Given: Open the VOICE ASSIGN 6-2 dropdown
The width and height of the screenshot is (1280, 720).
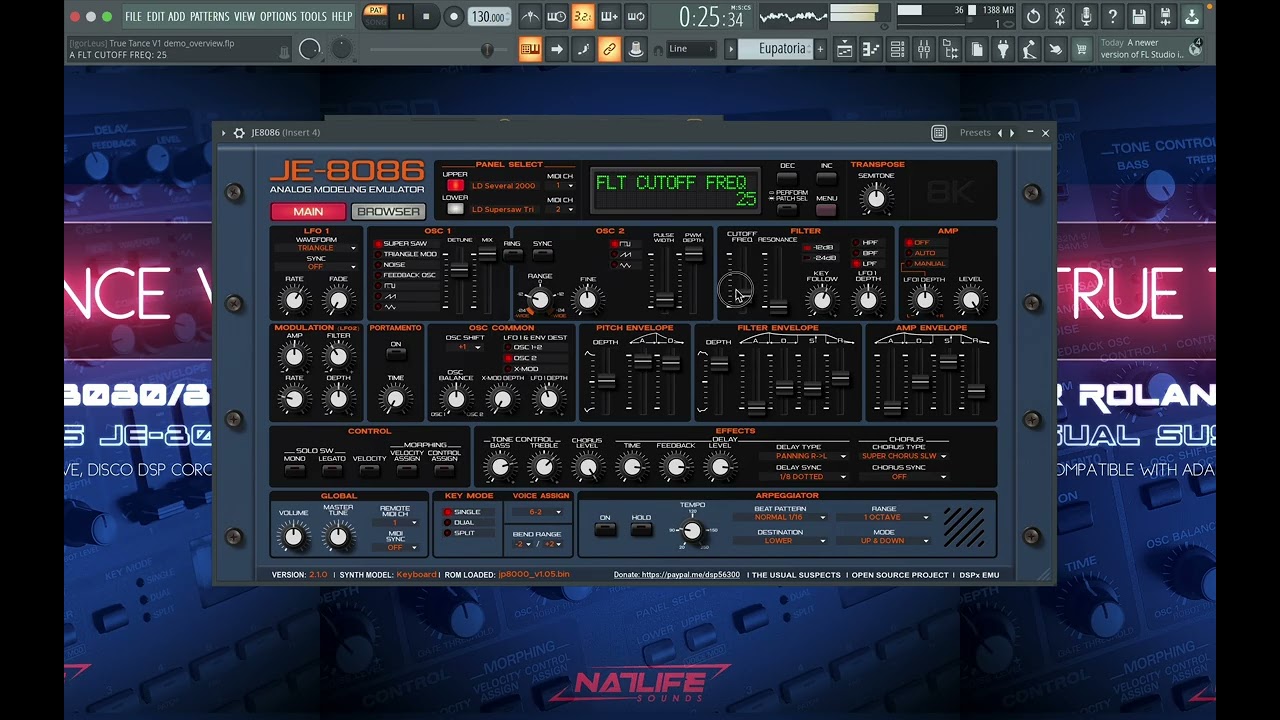Looking at the screenshot, I should pyautogui.click(x=538, y=512).
